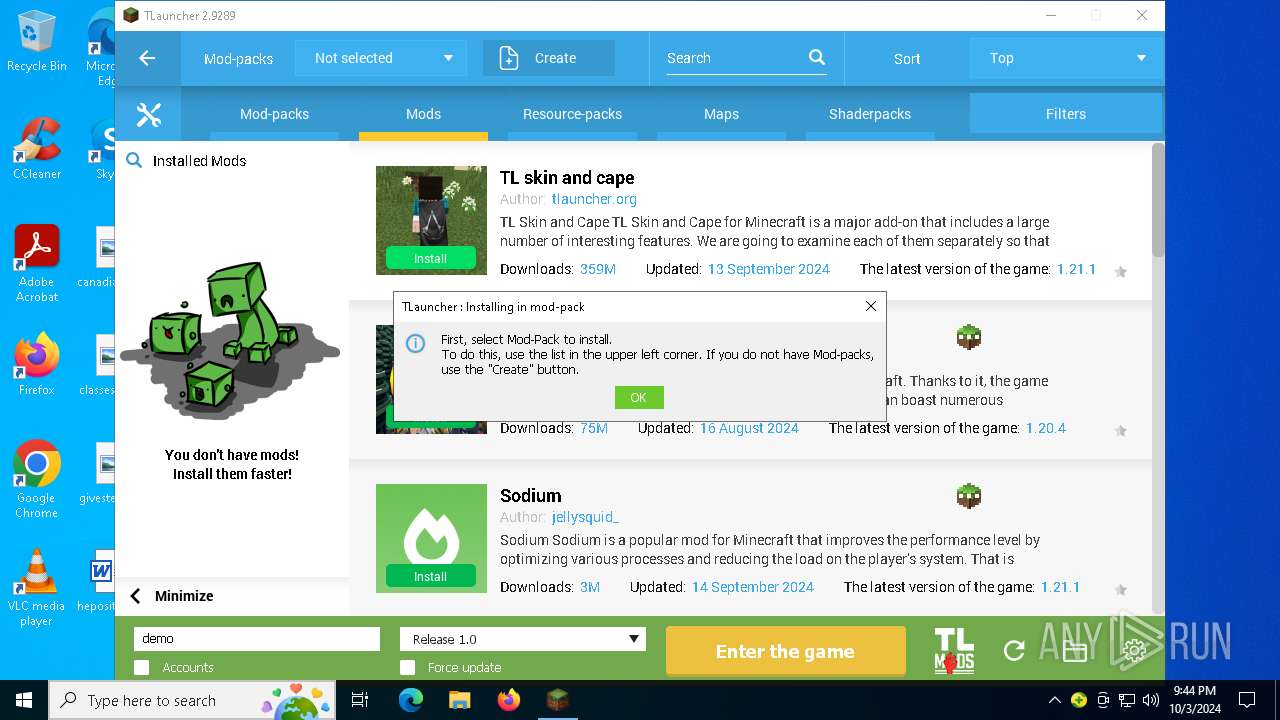
Task: Open the jellysquid_ author link
Action: [x=585, y=517]
